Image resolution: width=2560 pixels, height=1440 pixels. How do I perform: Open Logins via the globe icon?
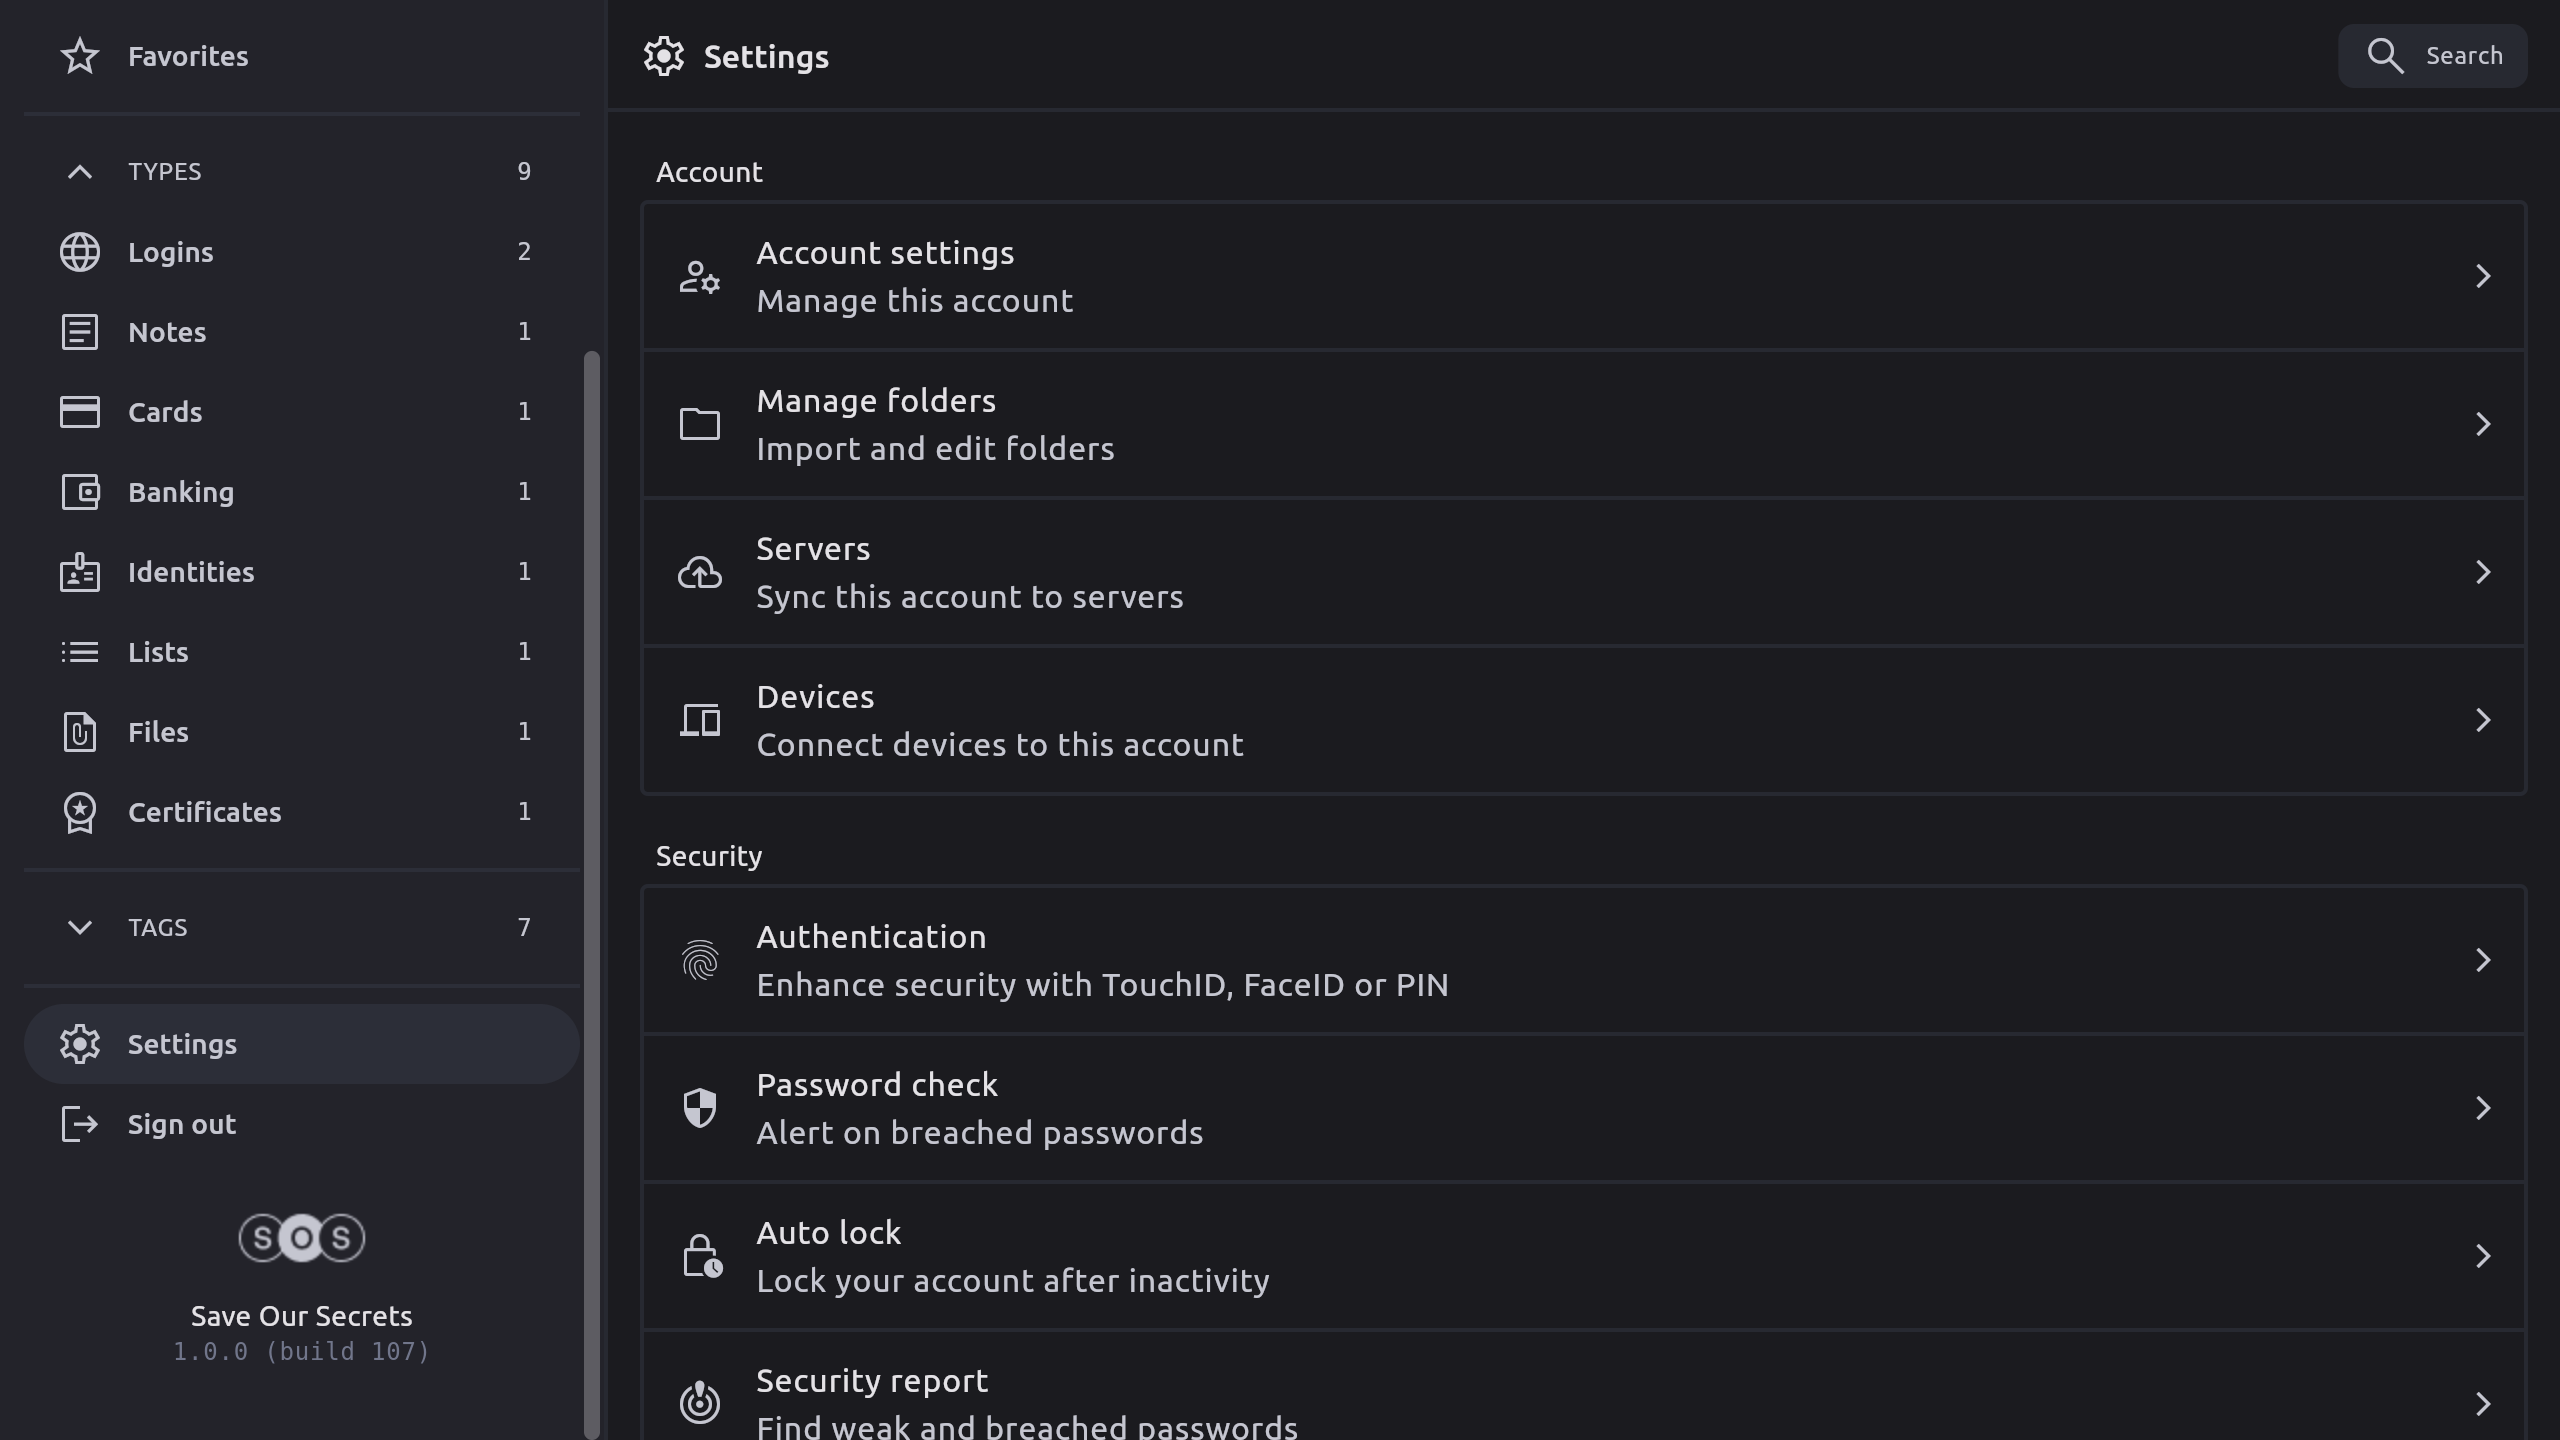click(80, 252)
